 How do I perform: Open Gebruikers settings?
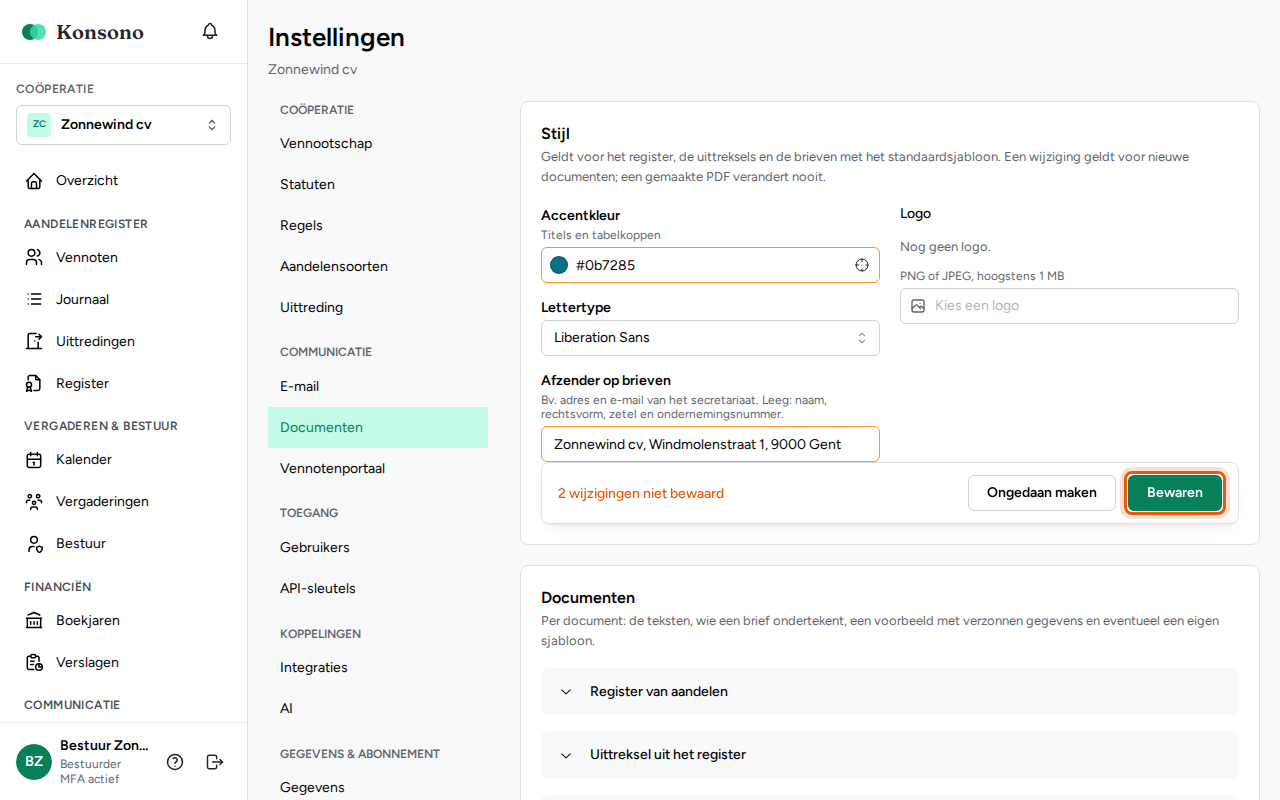point(378,548)
